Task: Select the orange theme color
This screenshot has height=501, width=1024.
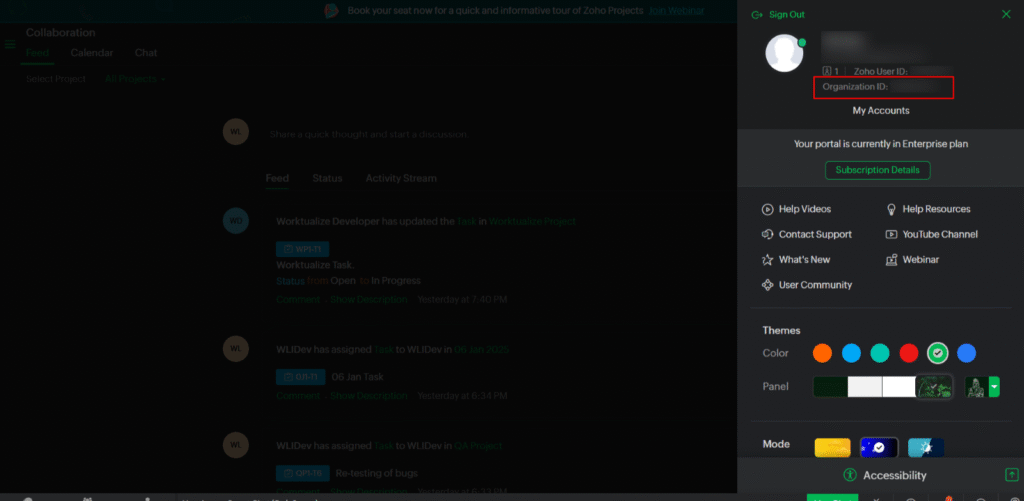Action: coord(822,353)
